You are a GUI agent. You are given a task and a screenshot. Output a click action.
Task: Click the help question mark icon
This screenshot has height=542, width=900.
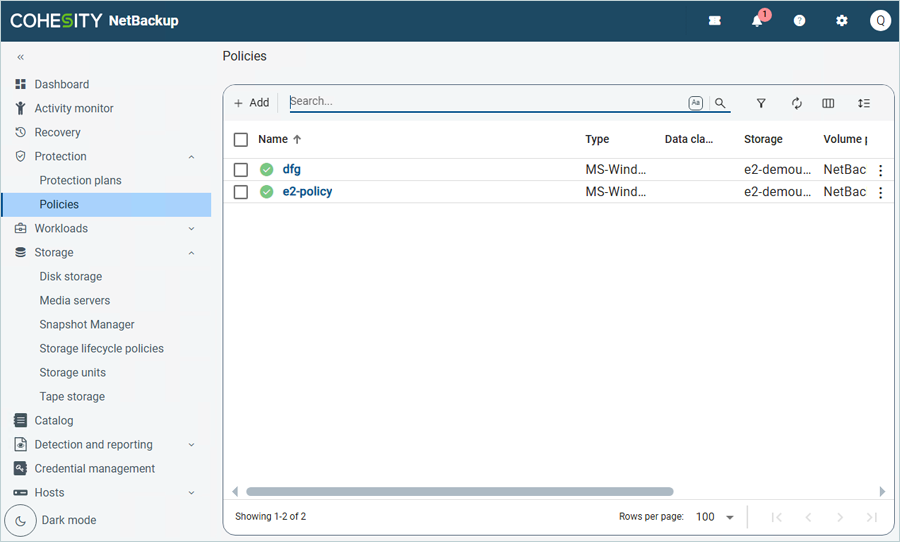pyautogui.click(x=799, y=21)
